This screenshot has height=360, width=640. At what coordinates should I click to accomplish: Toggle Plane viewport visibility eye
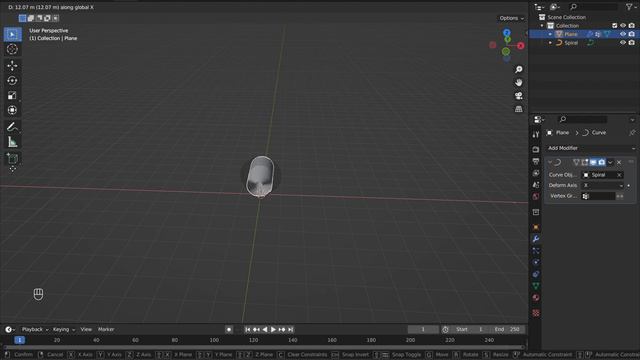[623, 34]
